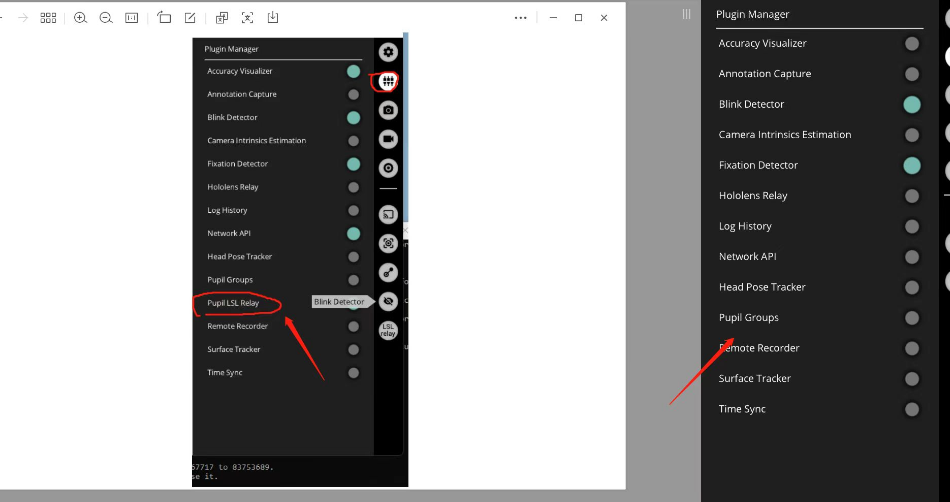Click 'Plugin Manager' heading in right panel
The height and width of the screenshot is (502, 950).
tap(752, 15)
